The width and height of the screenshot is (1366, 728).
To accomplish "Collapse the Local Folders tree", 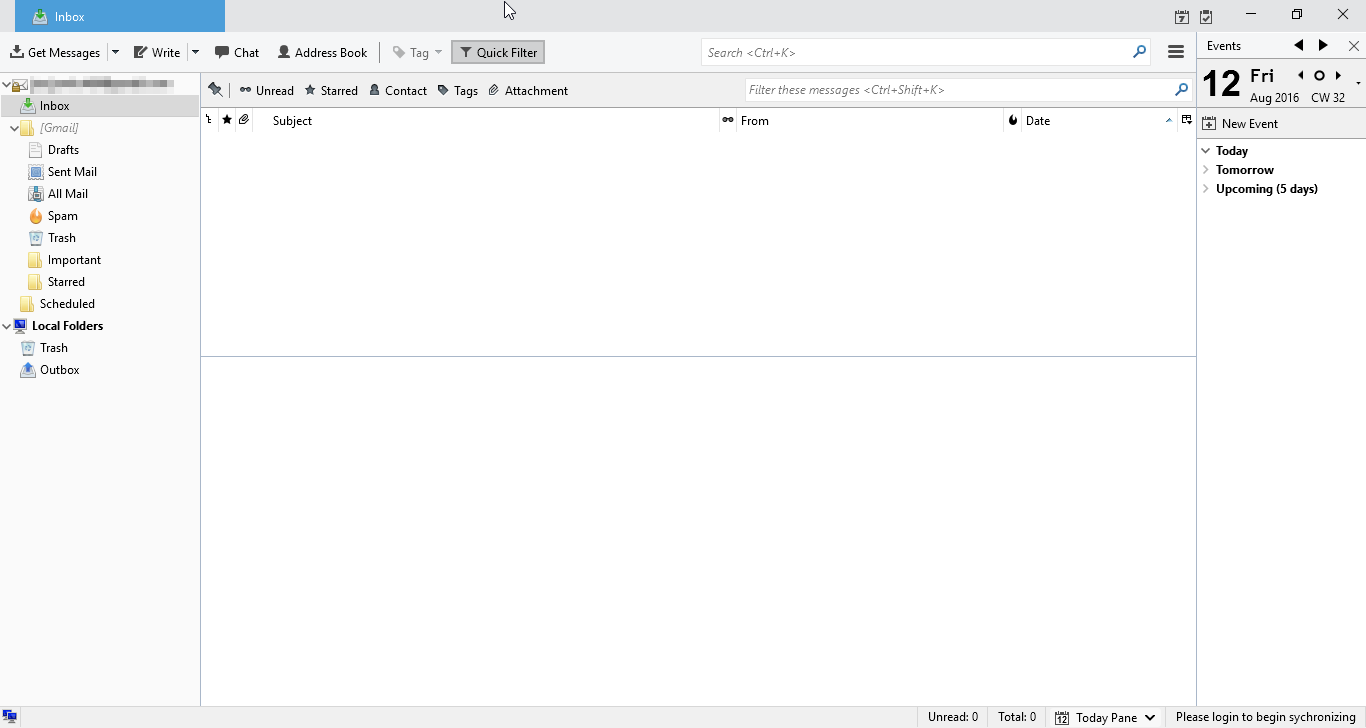I will coord(8,325).
